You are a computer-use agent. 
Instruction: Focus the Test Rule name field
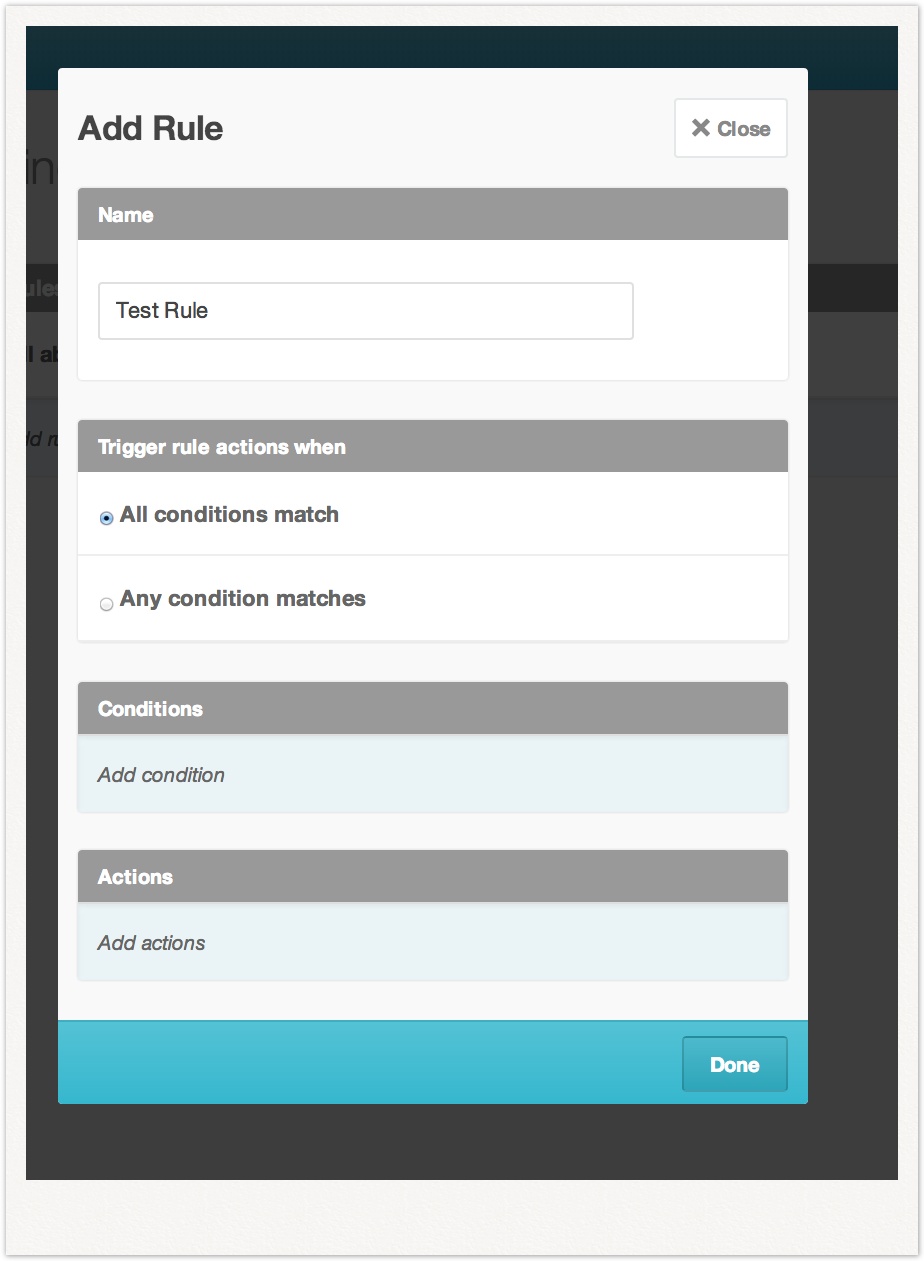click(x=366, y=311)
